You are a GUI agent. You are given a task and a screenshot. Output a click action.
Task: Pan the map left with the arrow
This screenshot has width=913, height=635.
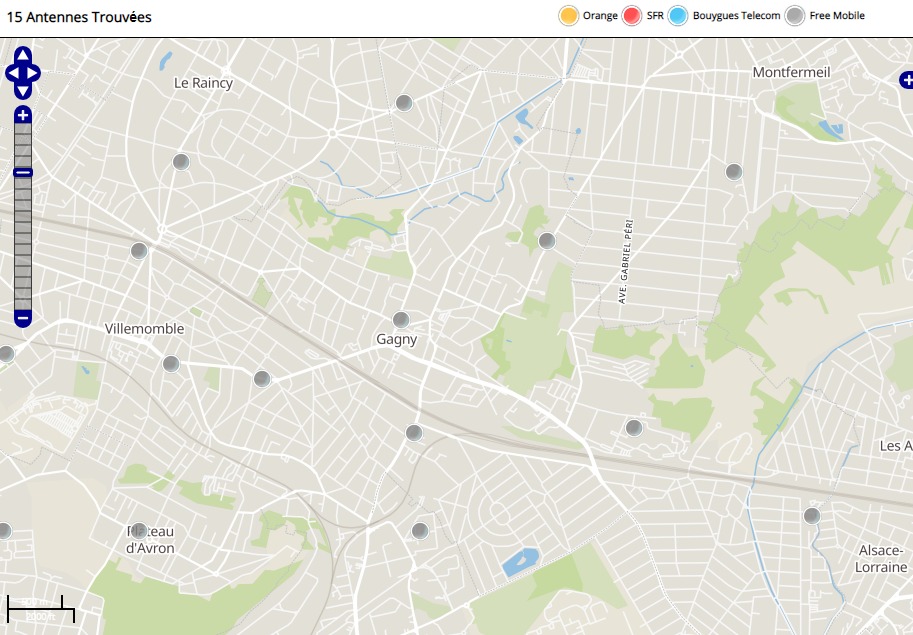(11, 73)
